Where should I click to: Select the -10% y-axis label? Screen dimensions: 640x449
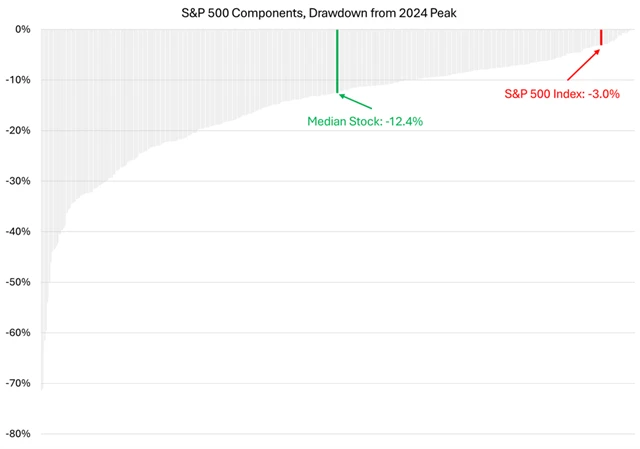click(x=17, y=80)
